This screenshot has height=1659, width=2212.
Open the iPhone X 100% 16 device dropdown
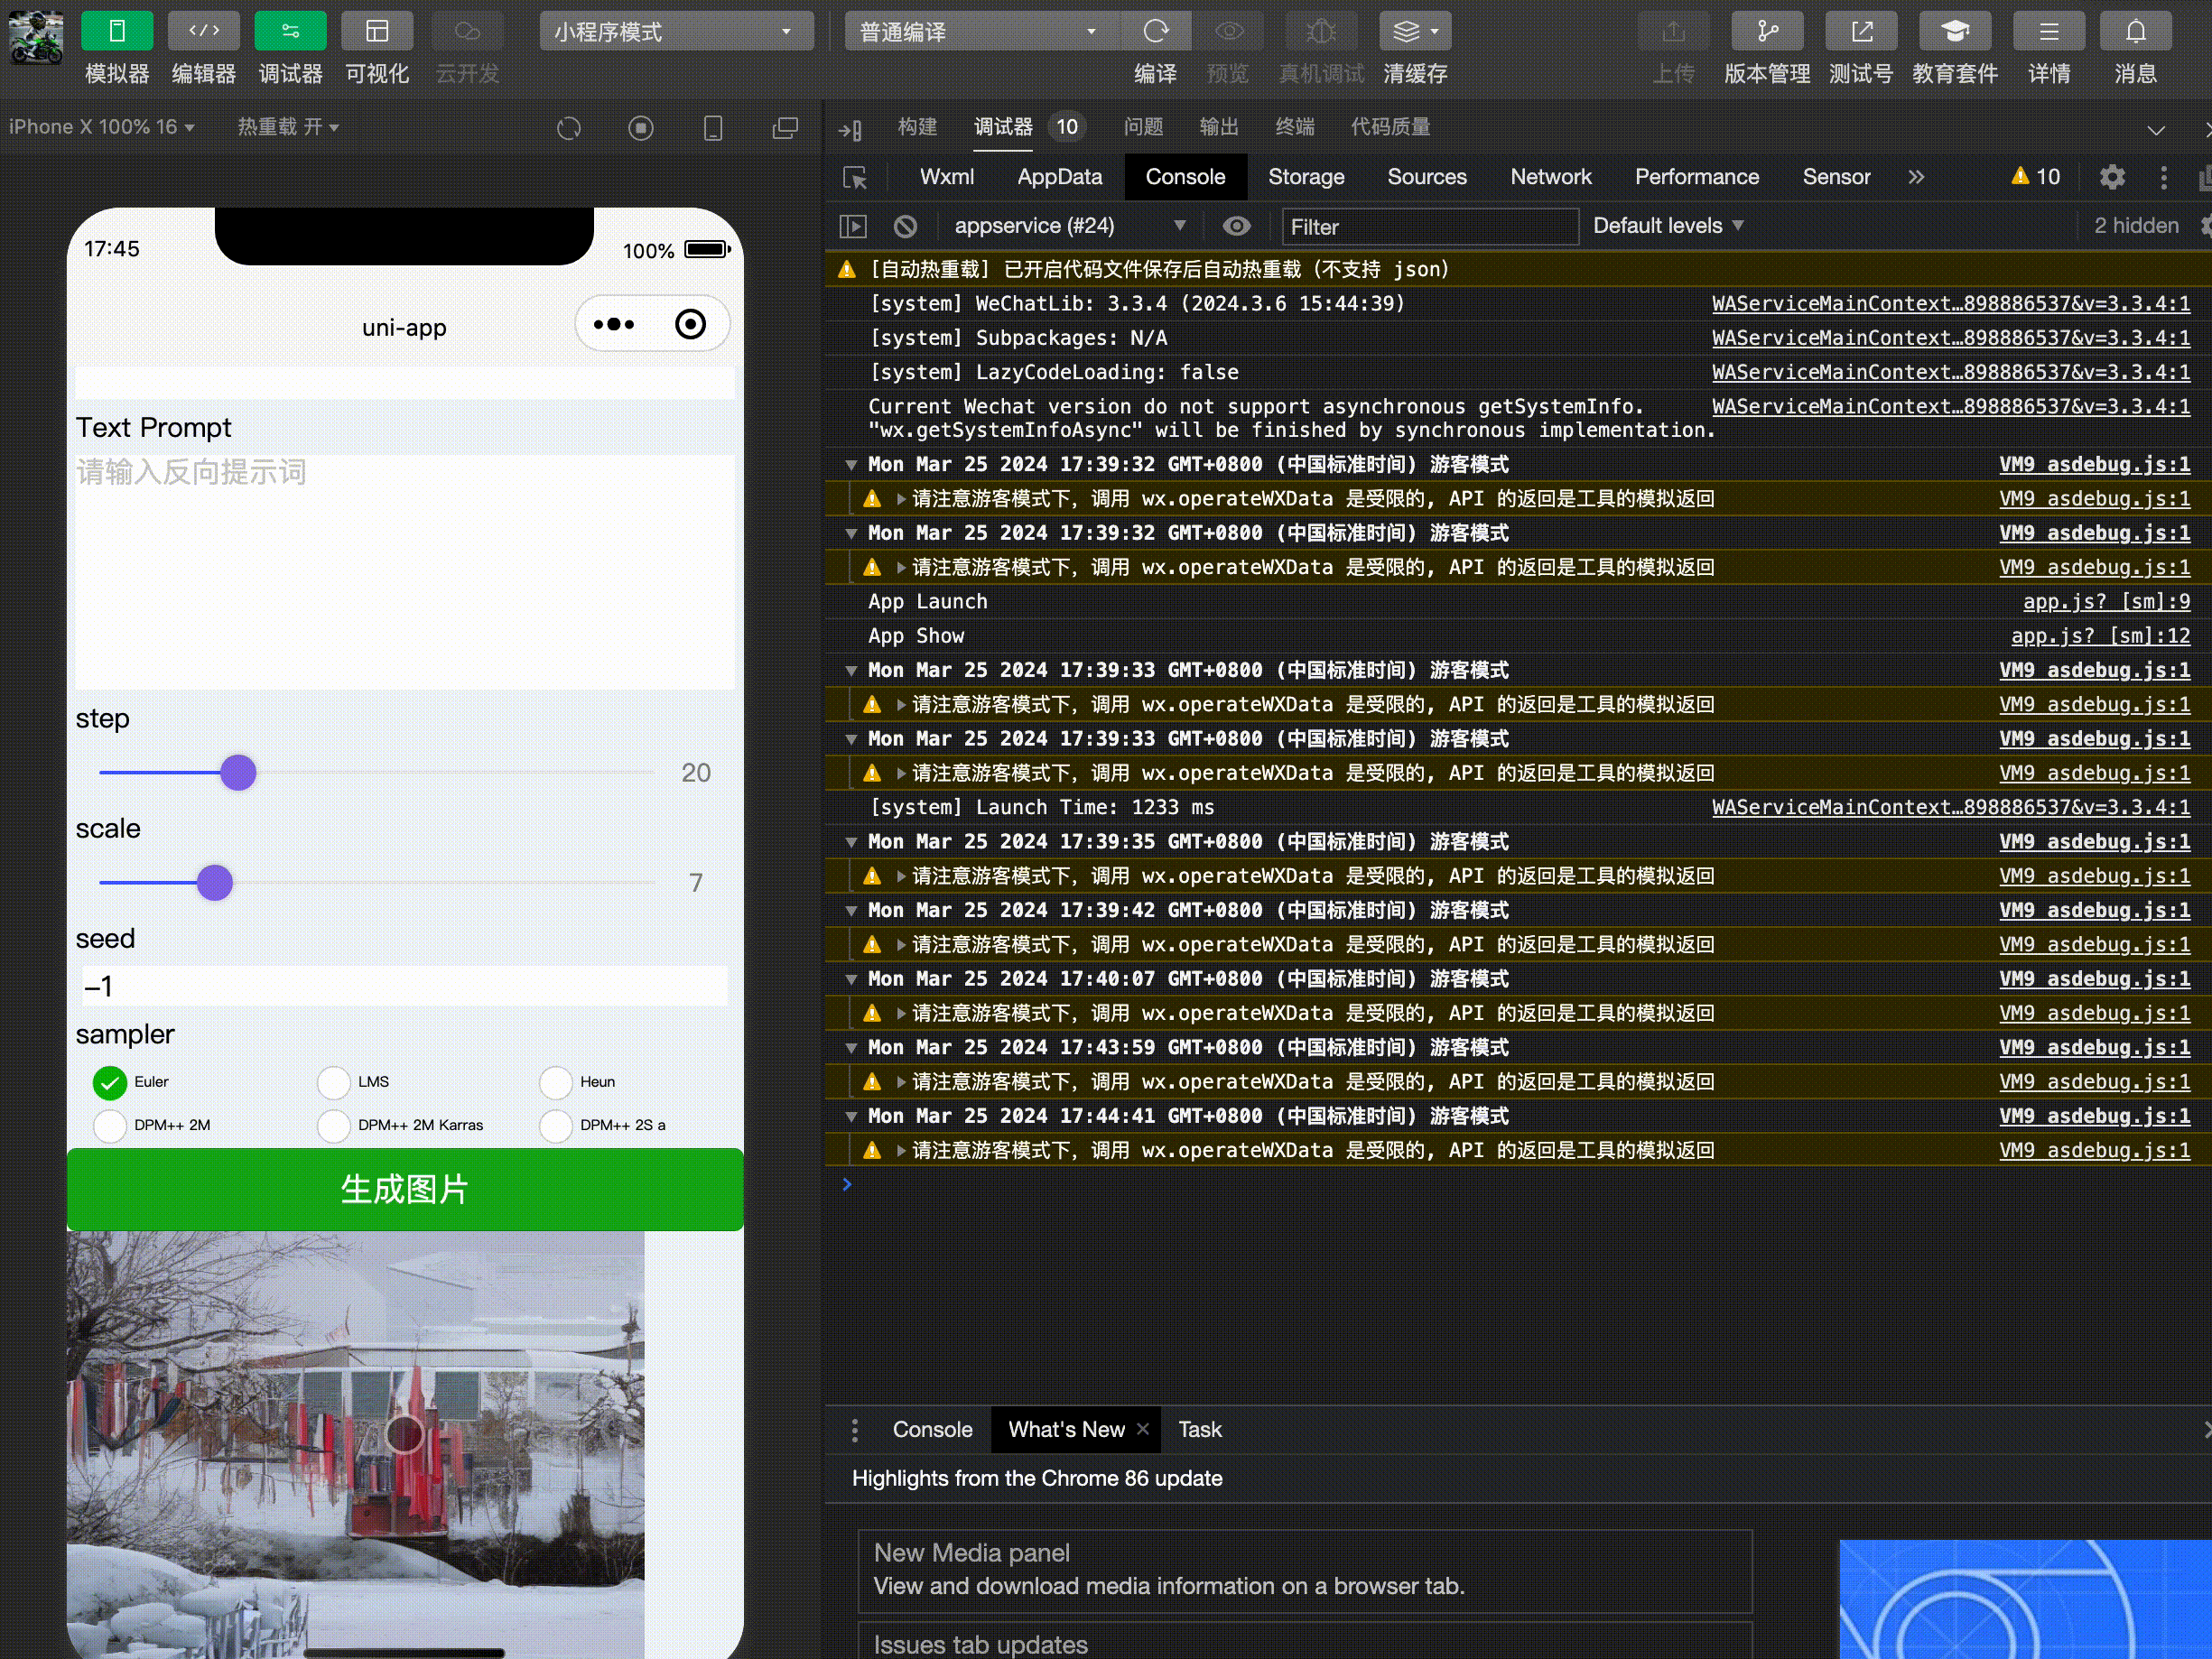point(102,127)
